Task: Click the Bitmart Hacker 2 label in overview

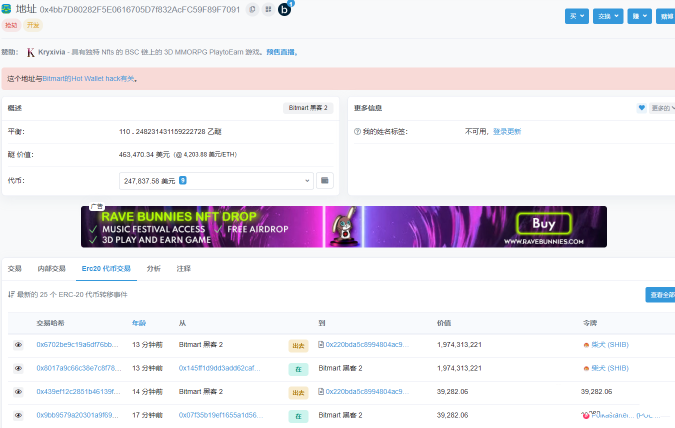Action: (308, 108)
